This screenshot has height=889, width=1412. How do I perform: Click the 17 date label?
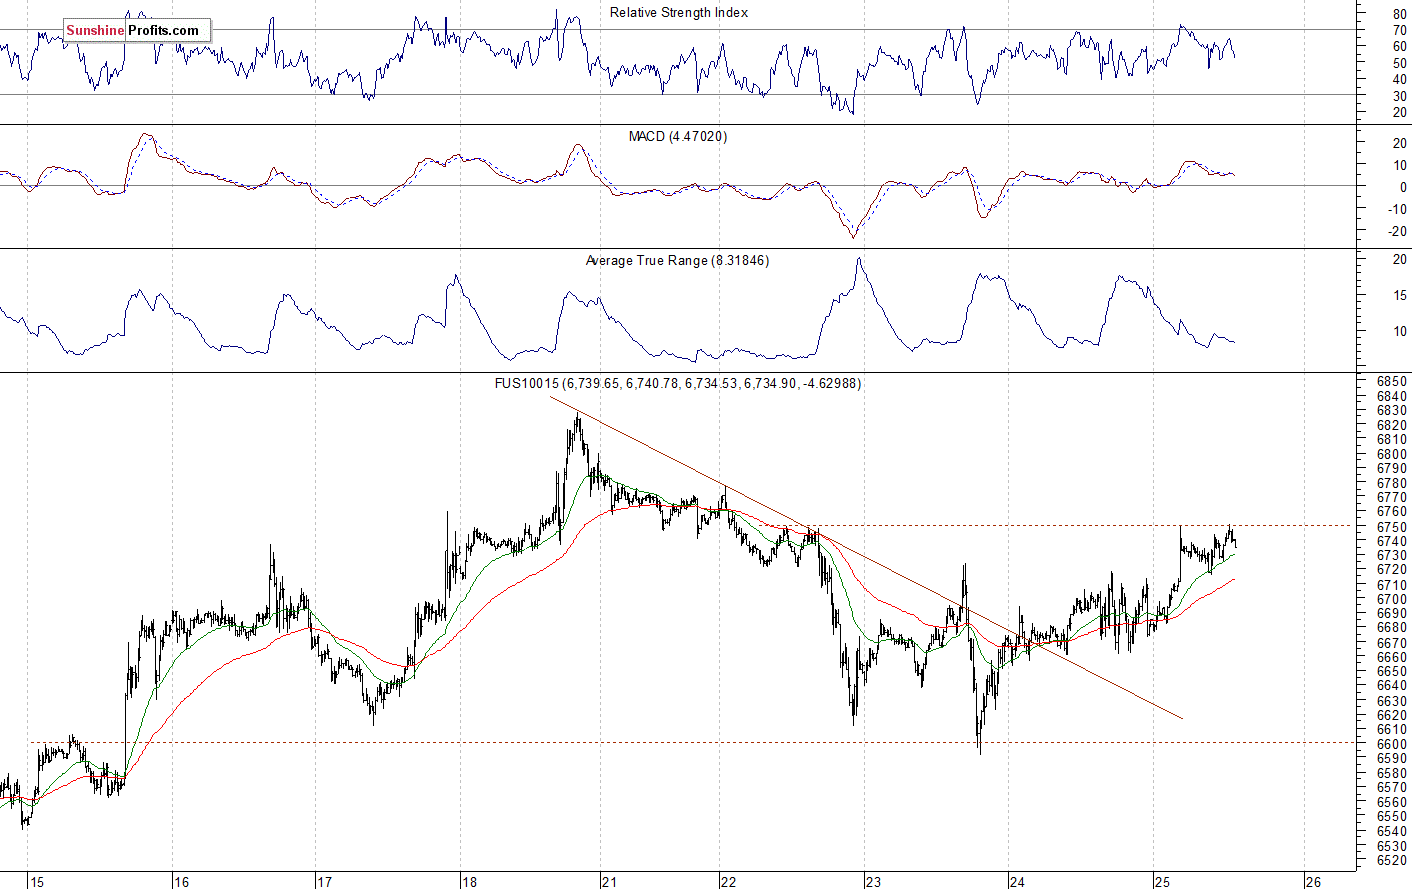click(324, 882)
